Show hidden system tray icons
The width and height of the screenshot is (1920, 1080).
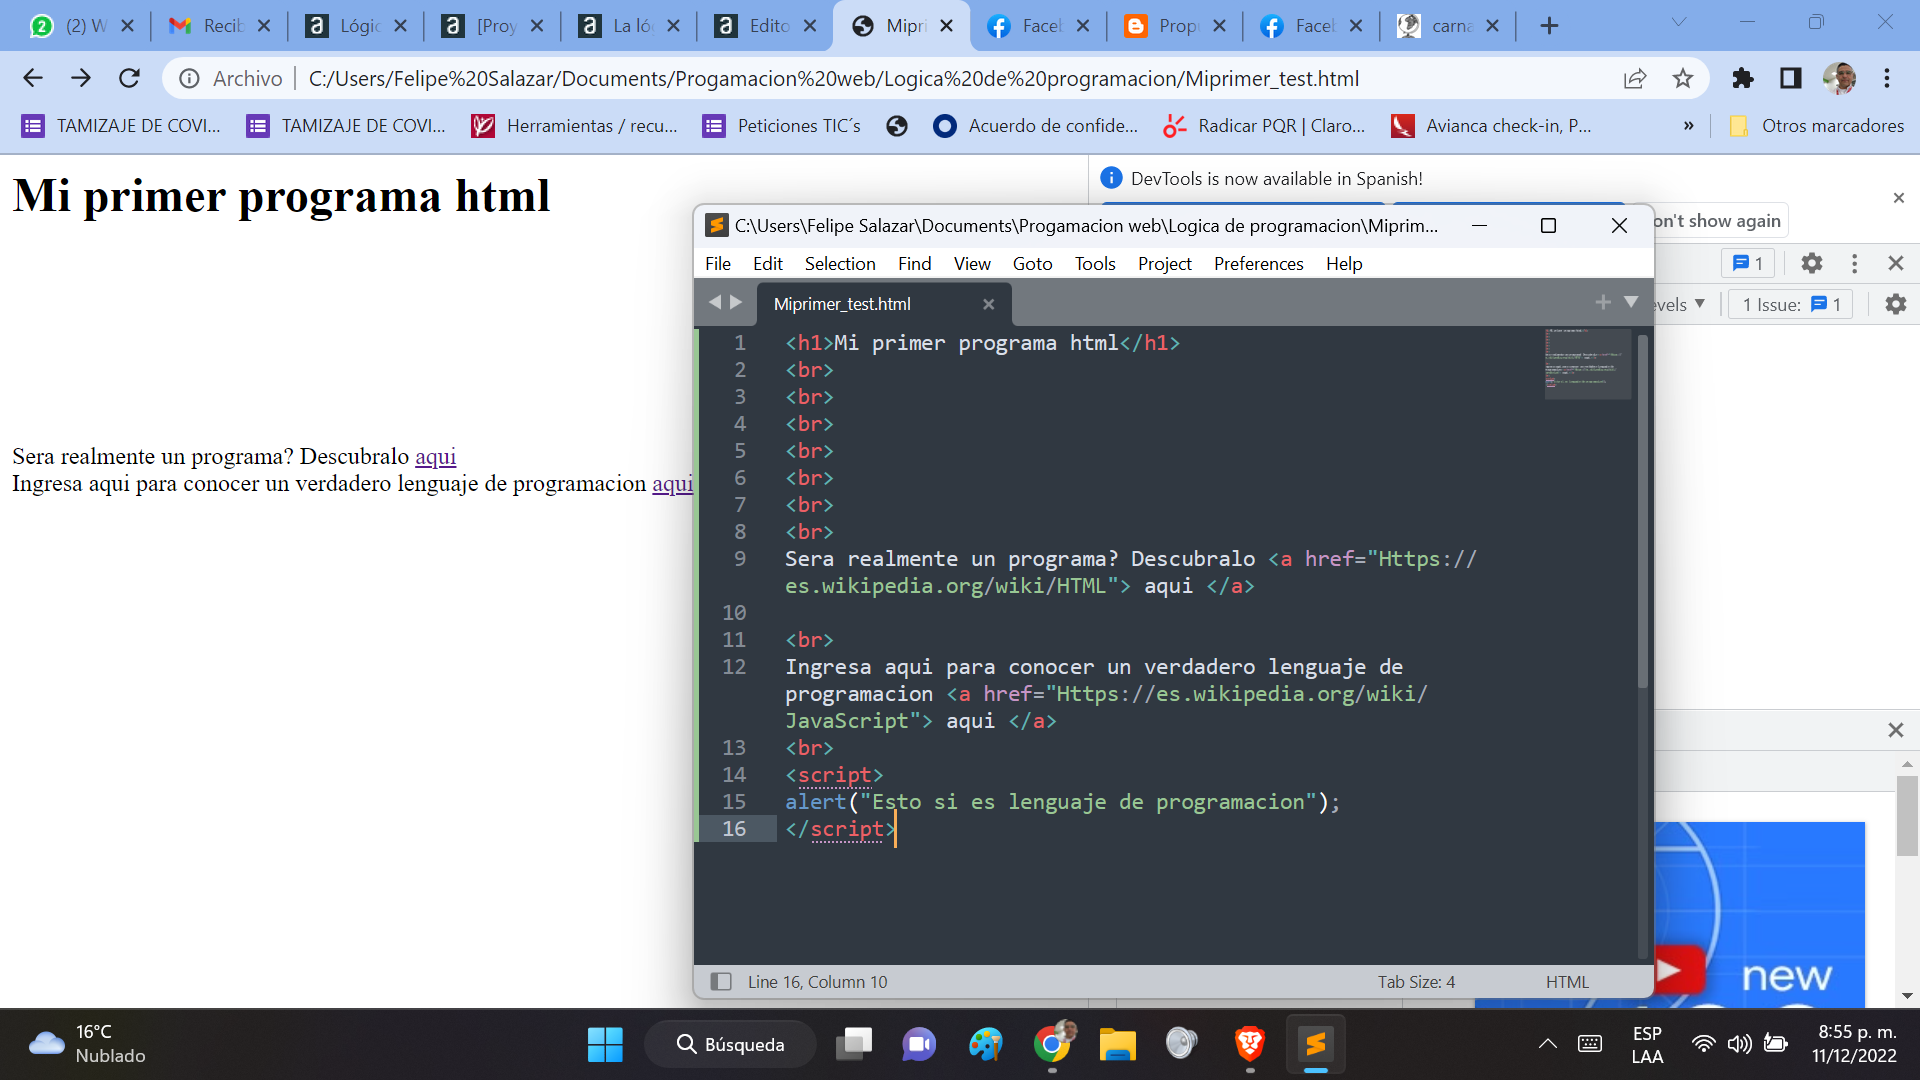point(1548,1045)
